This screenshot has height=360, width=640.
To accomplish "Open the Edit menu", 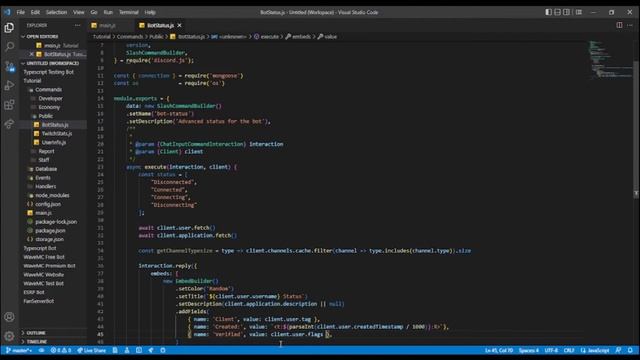I will tap(36, 12).
